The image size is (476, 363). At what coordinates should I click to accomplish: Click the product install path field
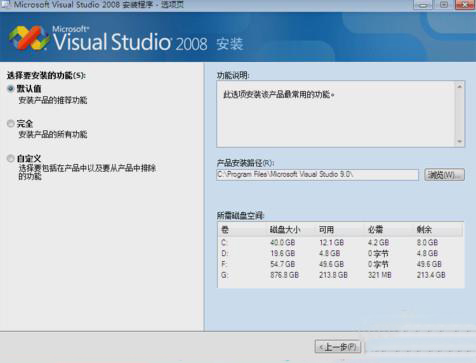coord(317,175)
